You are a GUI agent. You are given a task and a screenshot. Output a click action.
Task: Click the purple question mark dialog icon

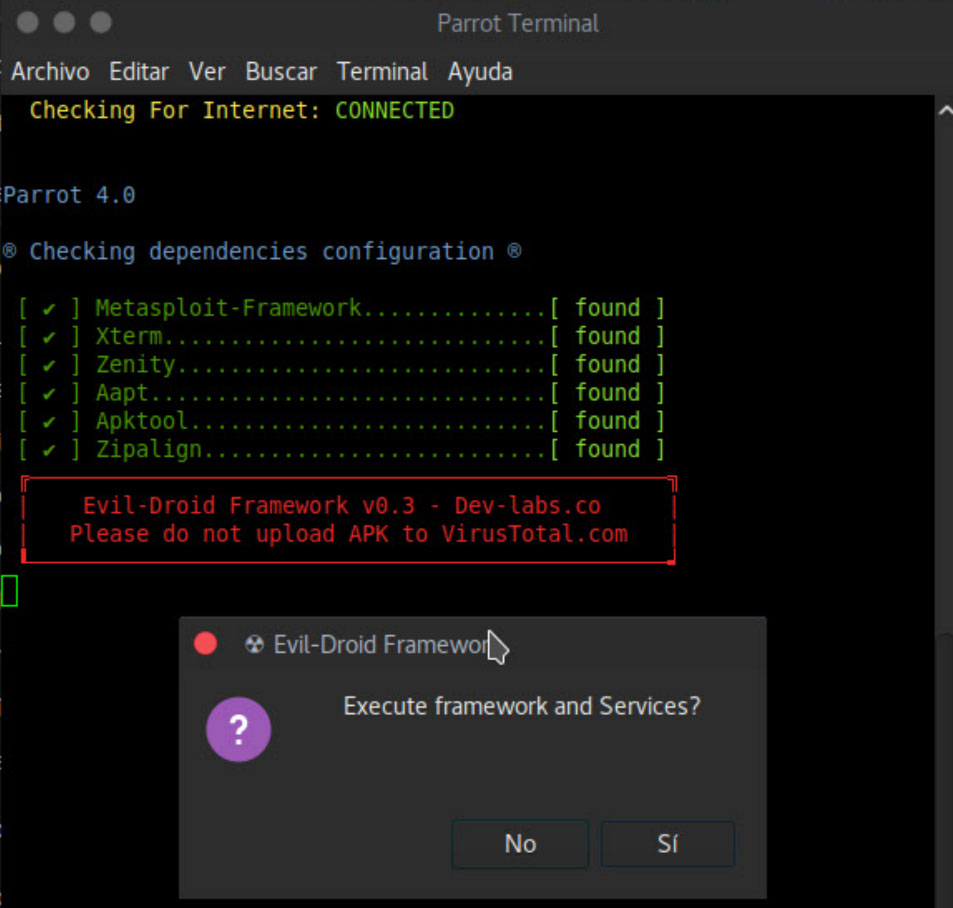coord(238,730)
